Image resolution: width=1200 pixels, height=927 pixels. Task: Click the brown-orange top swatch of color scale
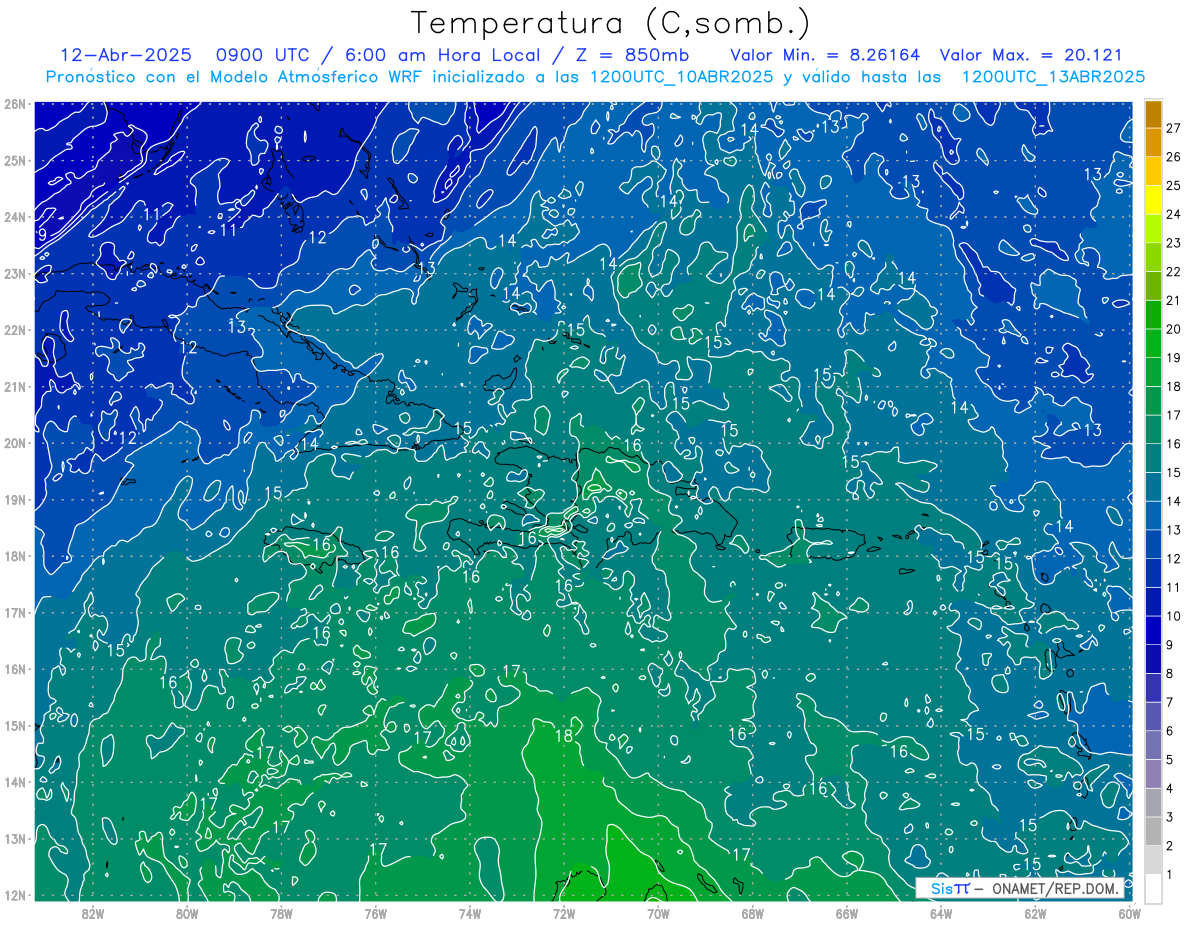coord(1153,115)
